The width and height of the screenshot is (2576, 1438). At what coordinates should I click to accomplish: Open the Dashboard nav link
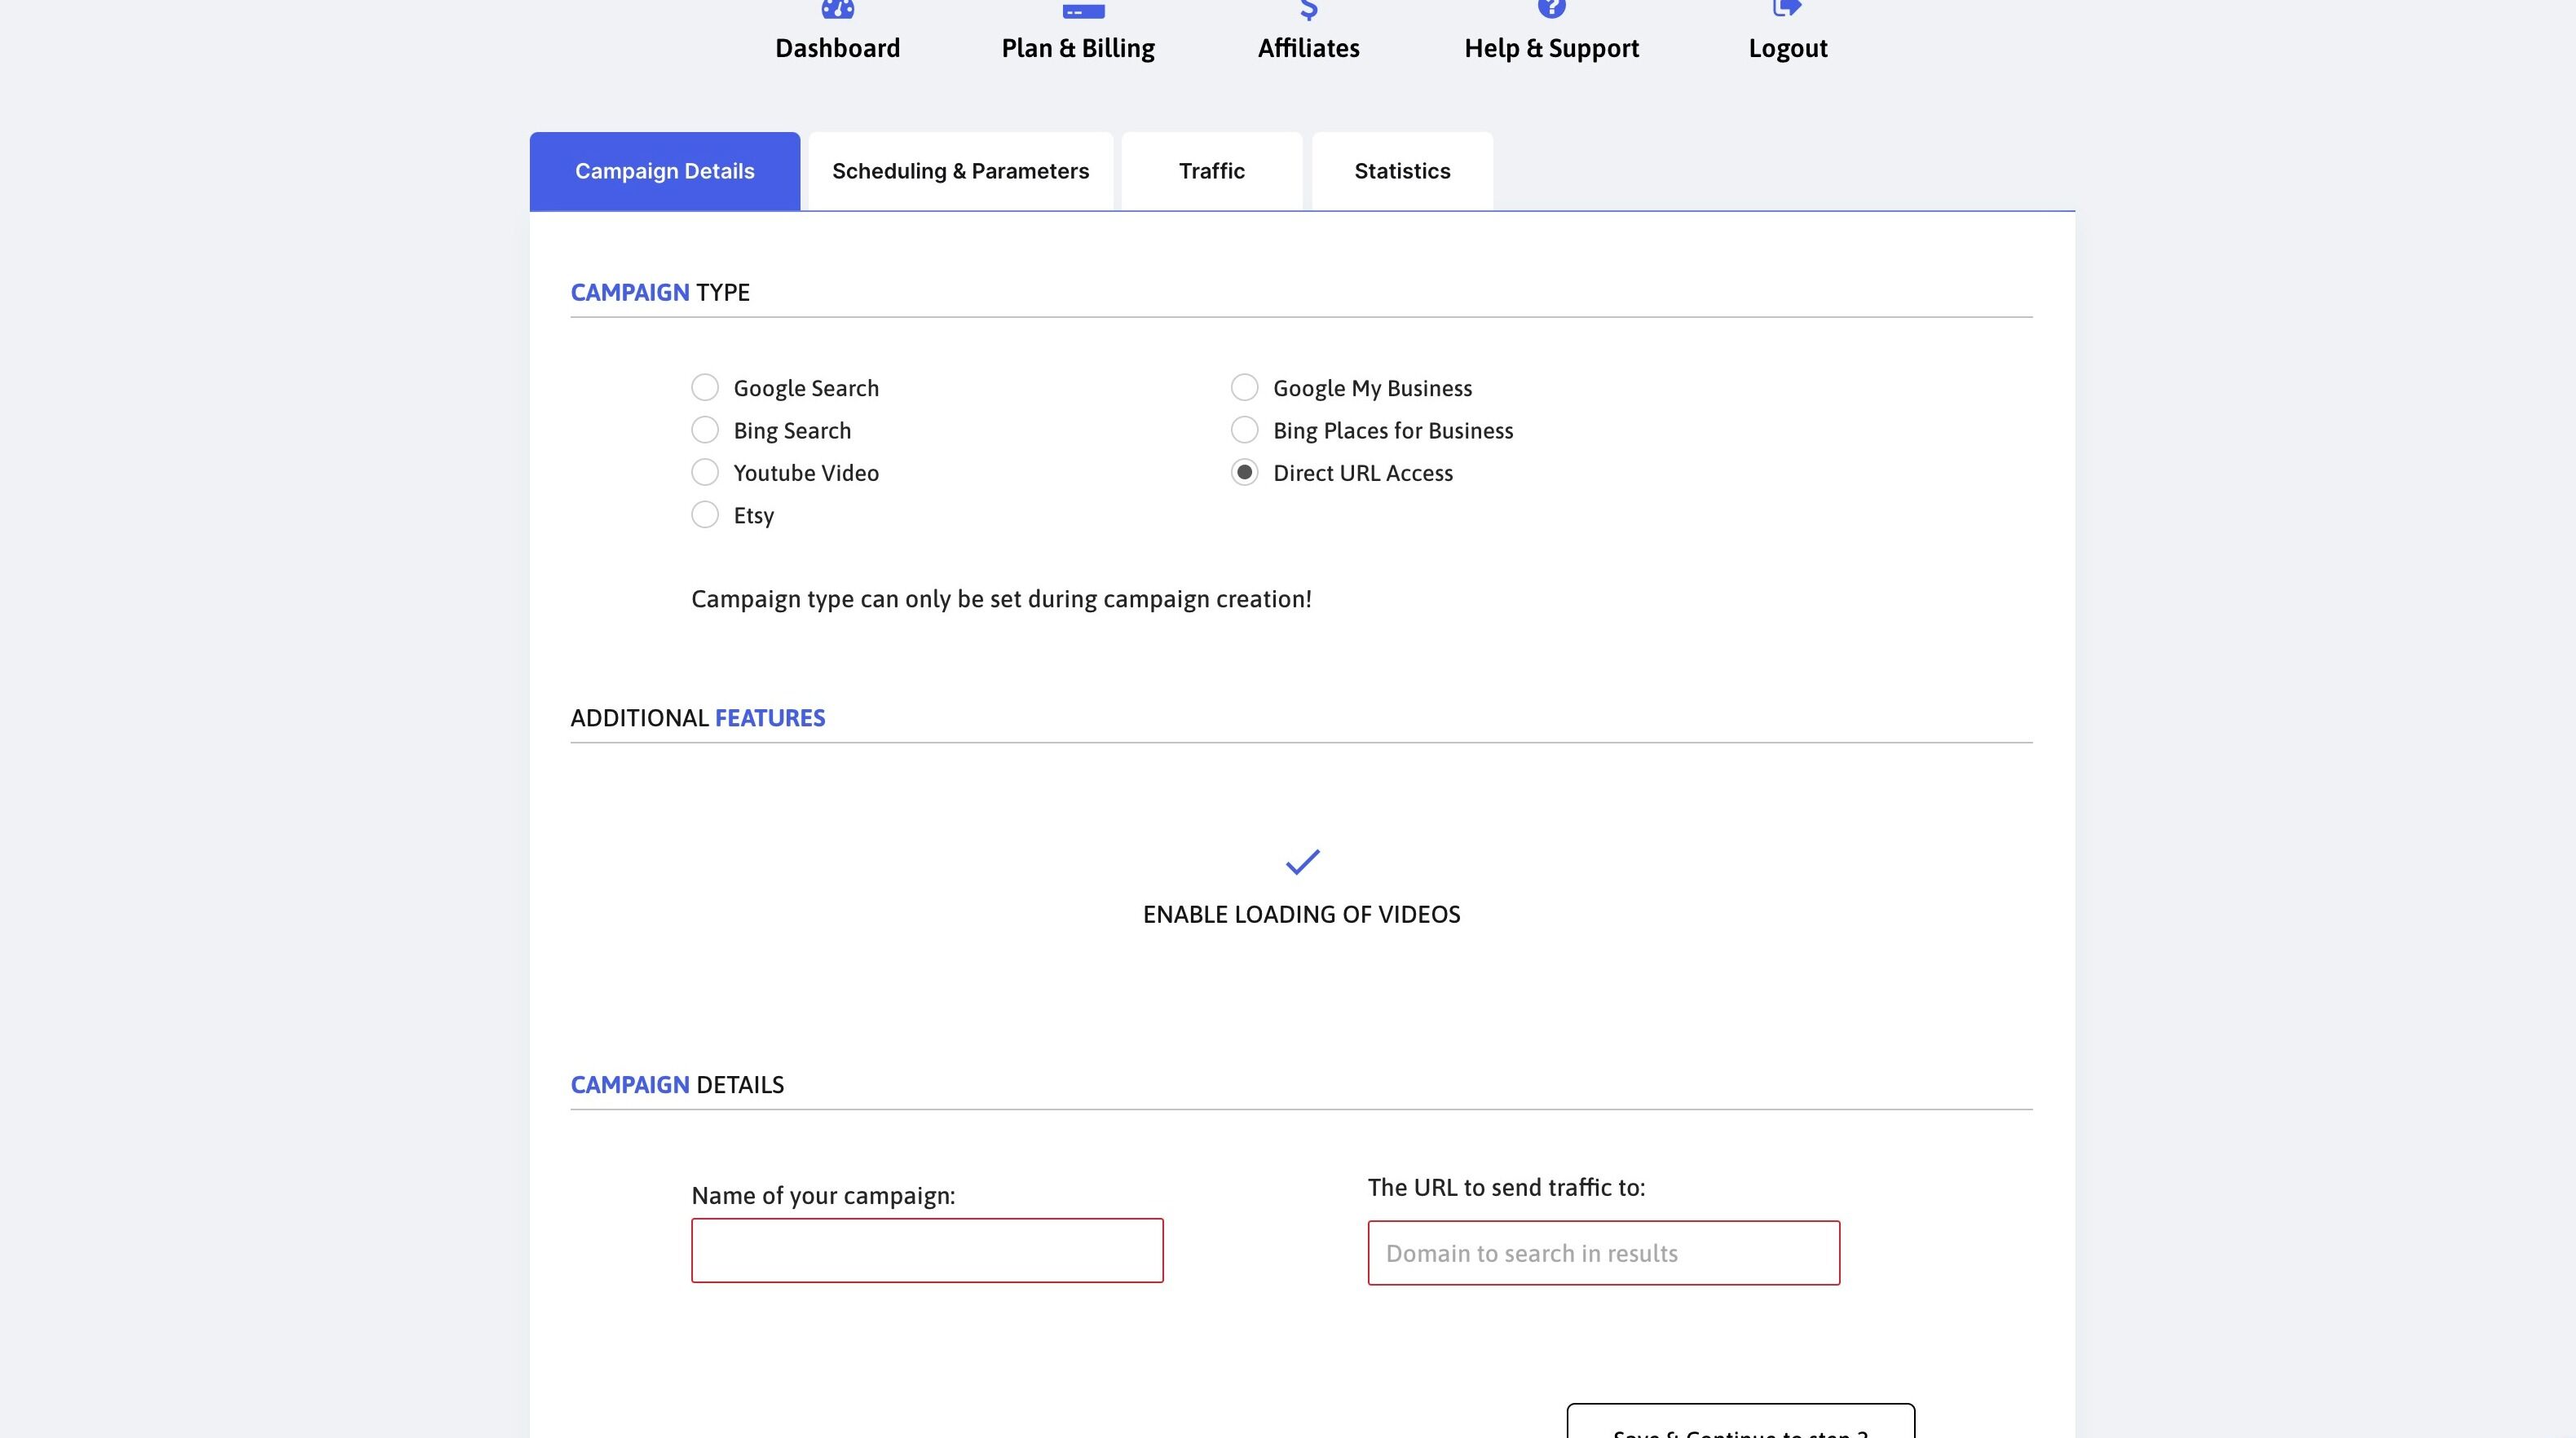pyautogui.click(x=837, y=33)
